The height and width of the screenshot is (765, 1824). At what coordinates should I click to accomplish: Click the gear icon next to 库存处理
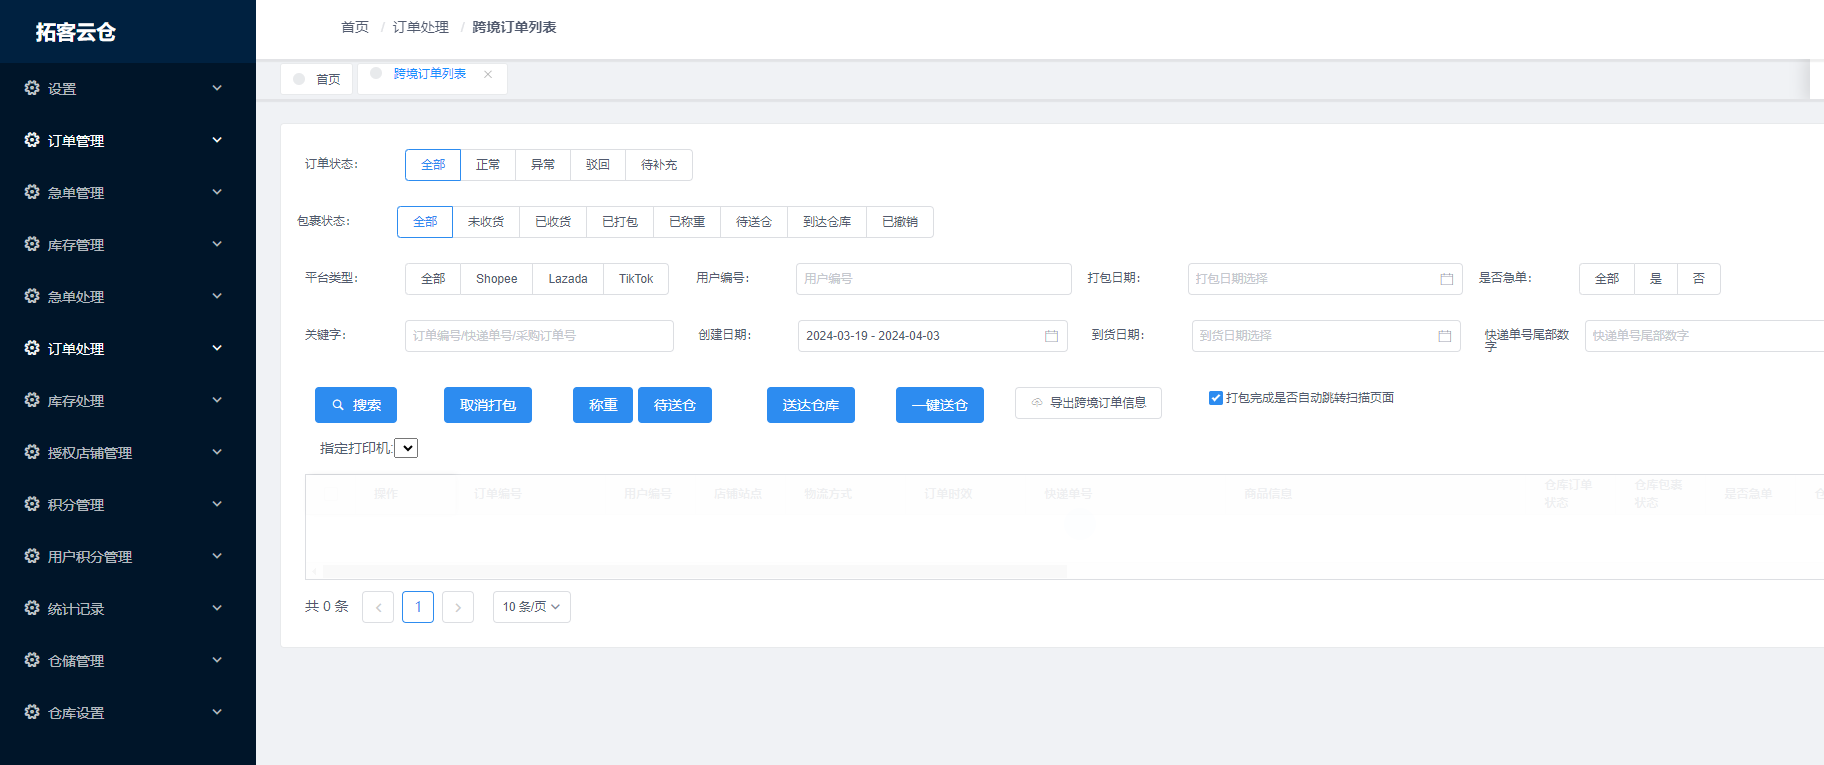pyautogui.click(x=32, y=400)
